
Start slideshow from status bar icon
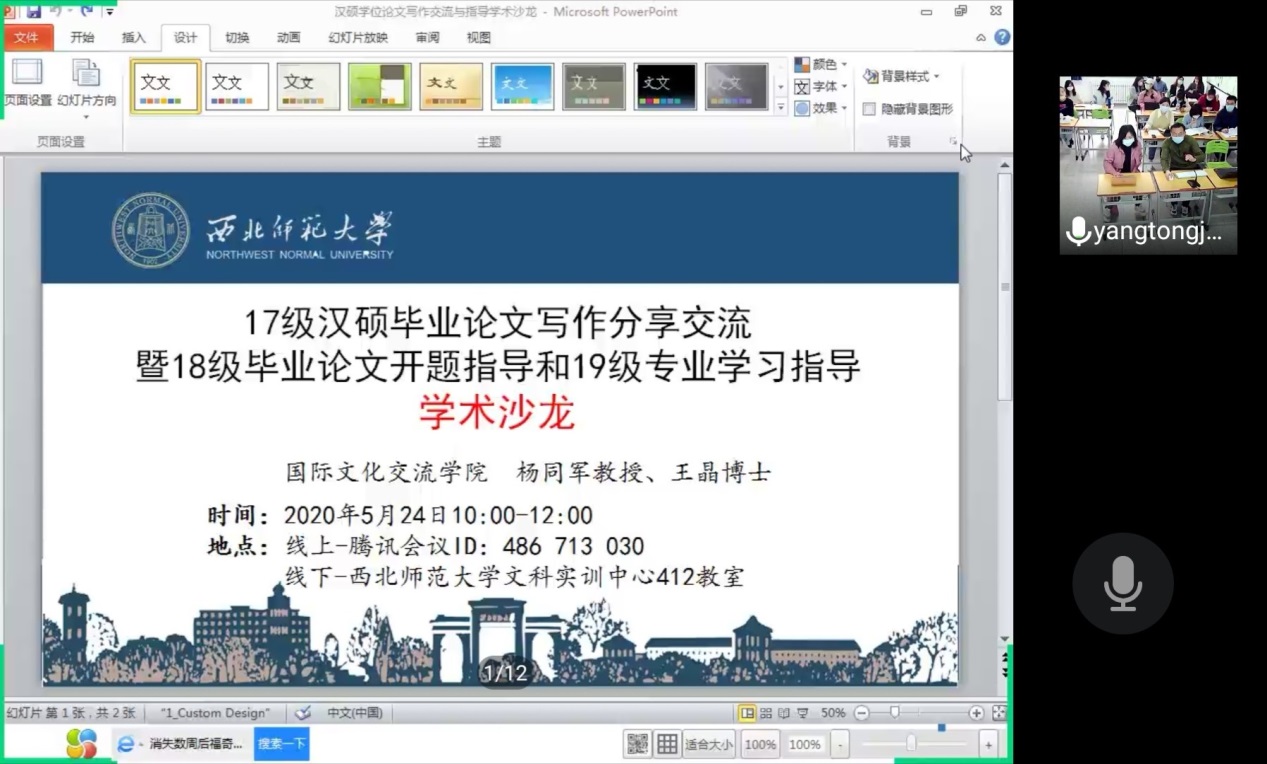click(x=803, y=713)
